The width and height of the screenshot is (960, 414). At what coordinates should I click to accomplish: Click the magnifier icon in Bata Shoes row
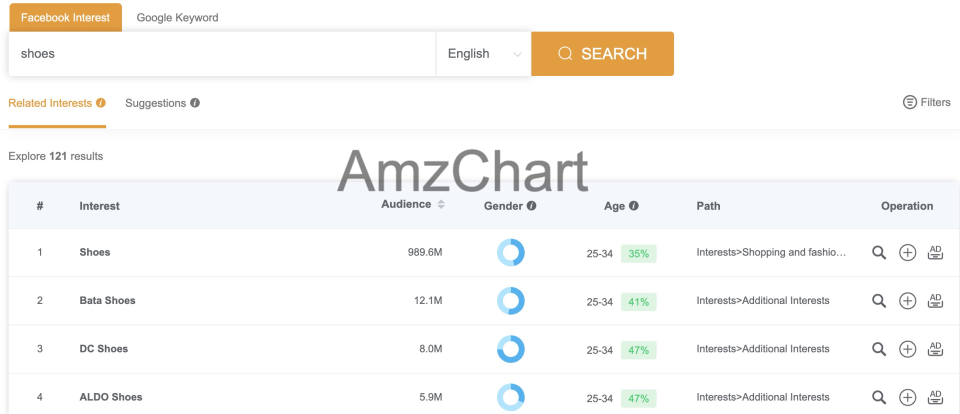click(x=879, y=301)
